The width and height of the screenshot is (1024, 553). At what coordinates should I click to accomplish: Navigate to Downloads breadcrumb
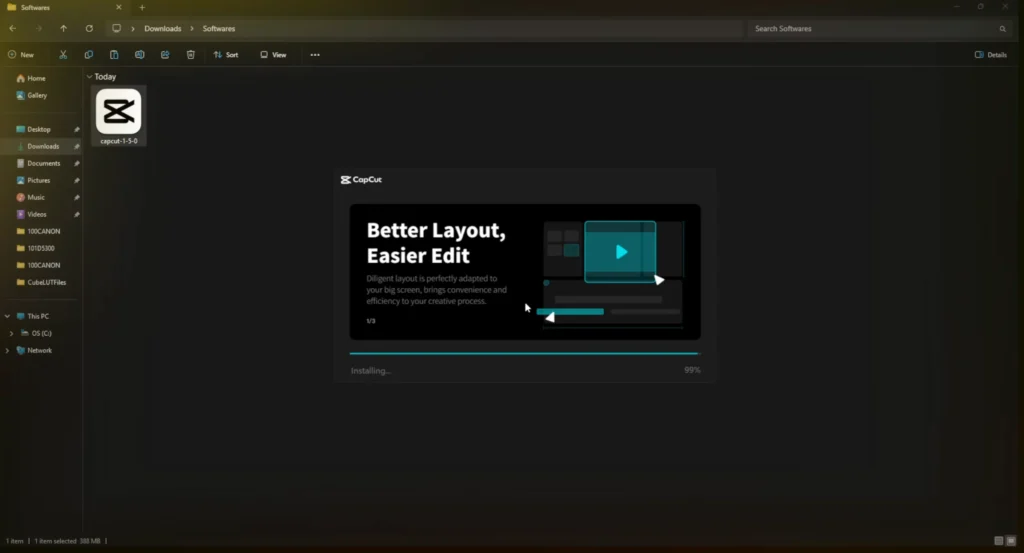coord(163,29)
